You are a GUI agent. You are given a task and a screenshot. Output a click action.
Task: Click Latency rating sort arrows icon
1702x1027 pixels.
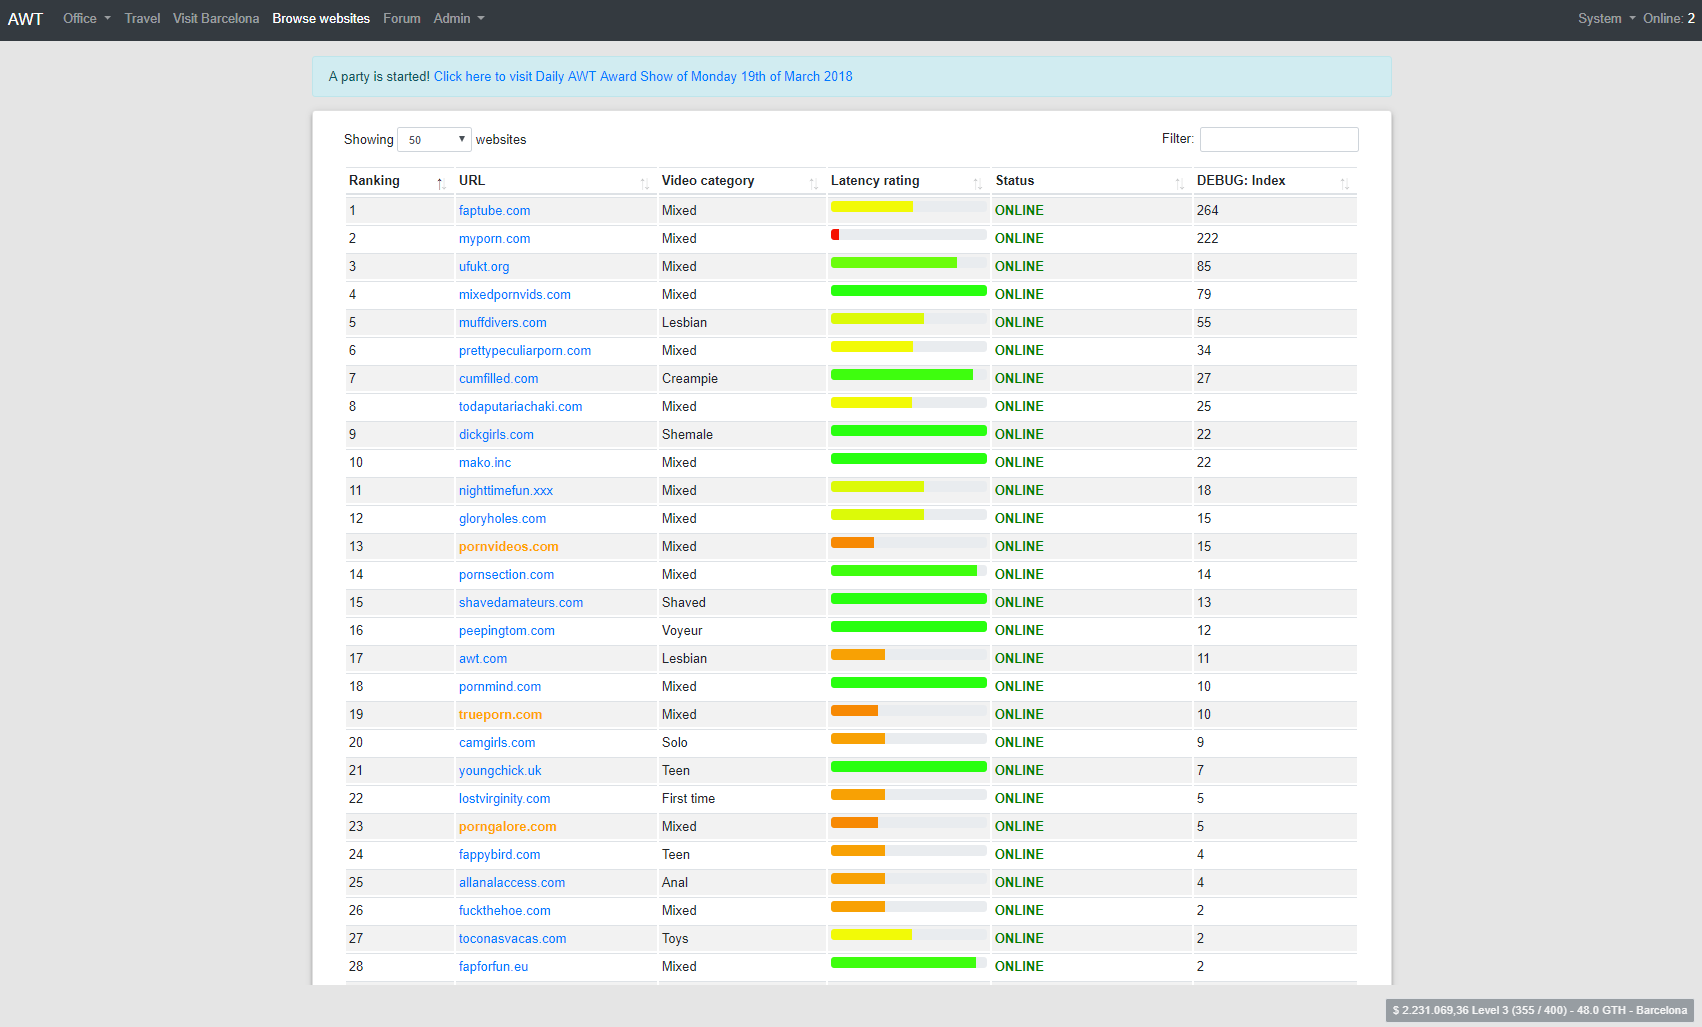[x=977, y=183]
